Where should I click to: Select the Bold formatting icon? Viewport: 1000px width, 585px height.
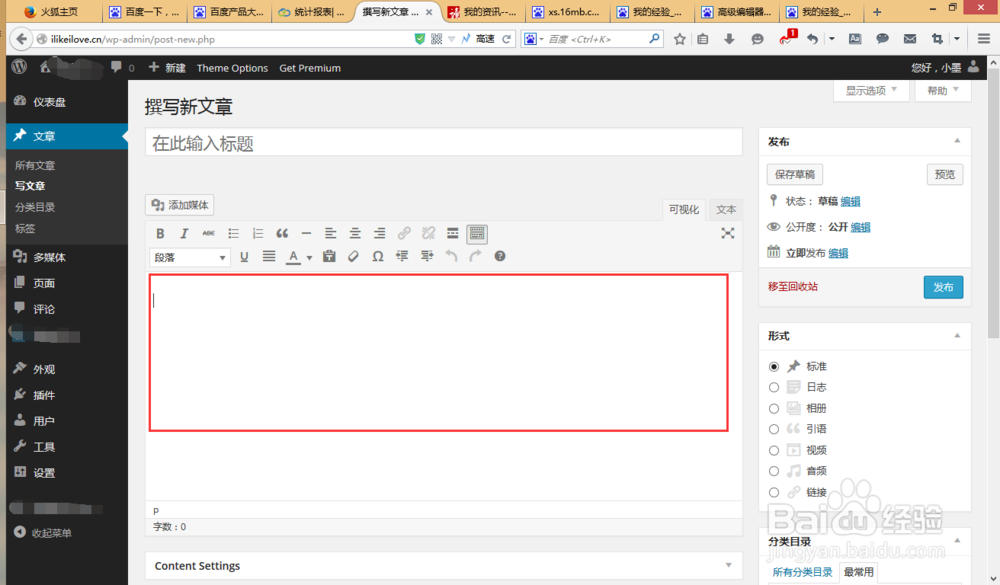point(160,233)
